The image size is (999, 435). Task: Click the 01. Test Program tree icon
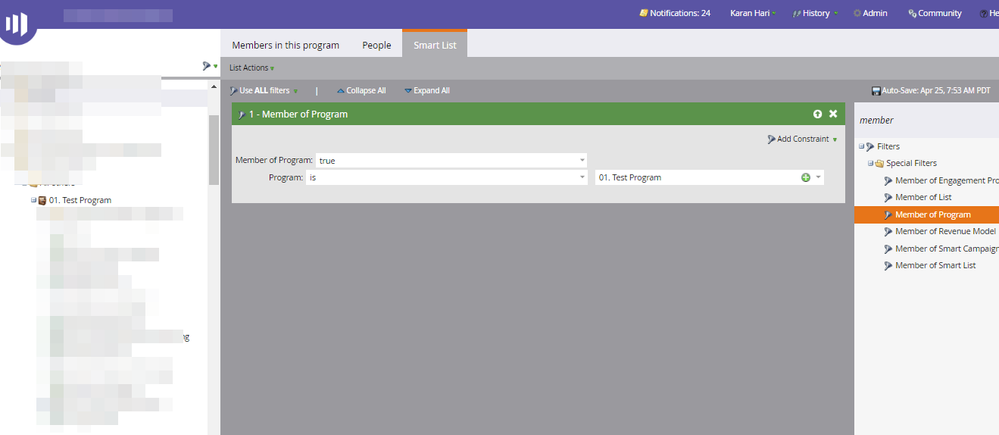coord(42,200)
